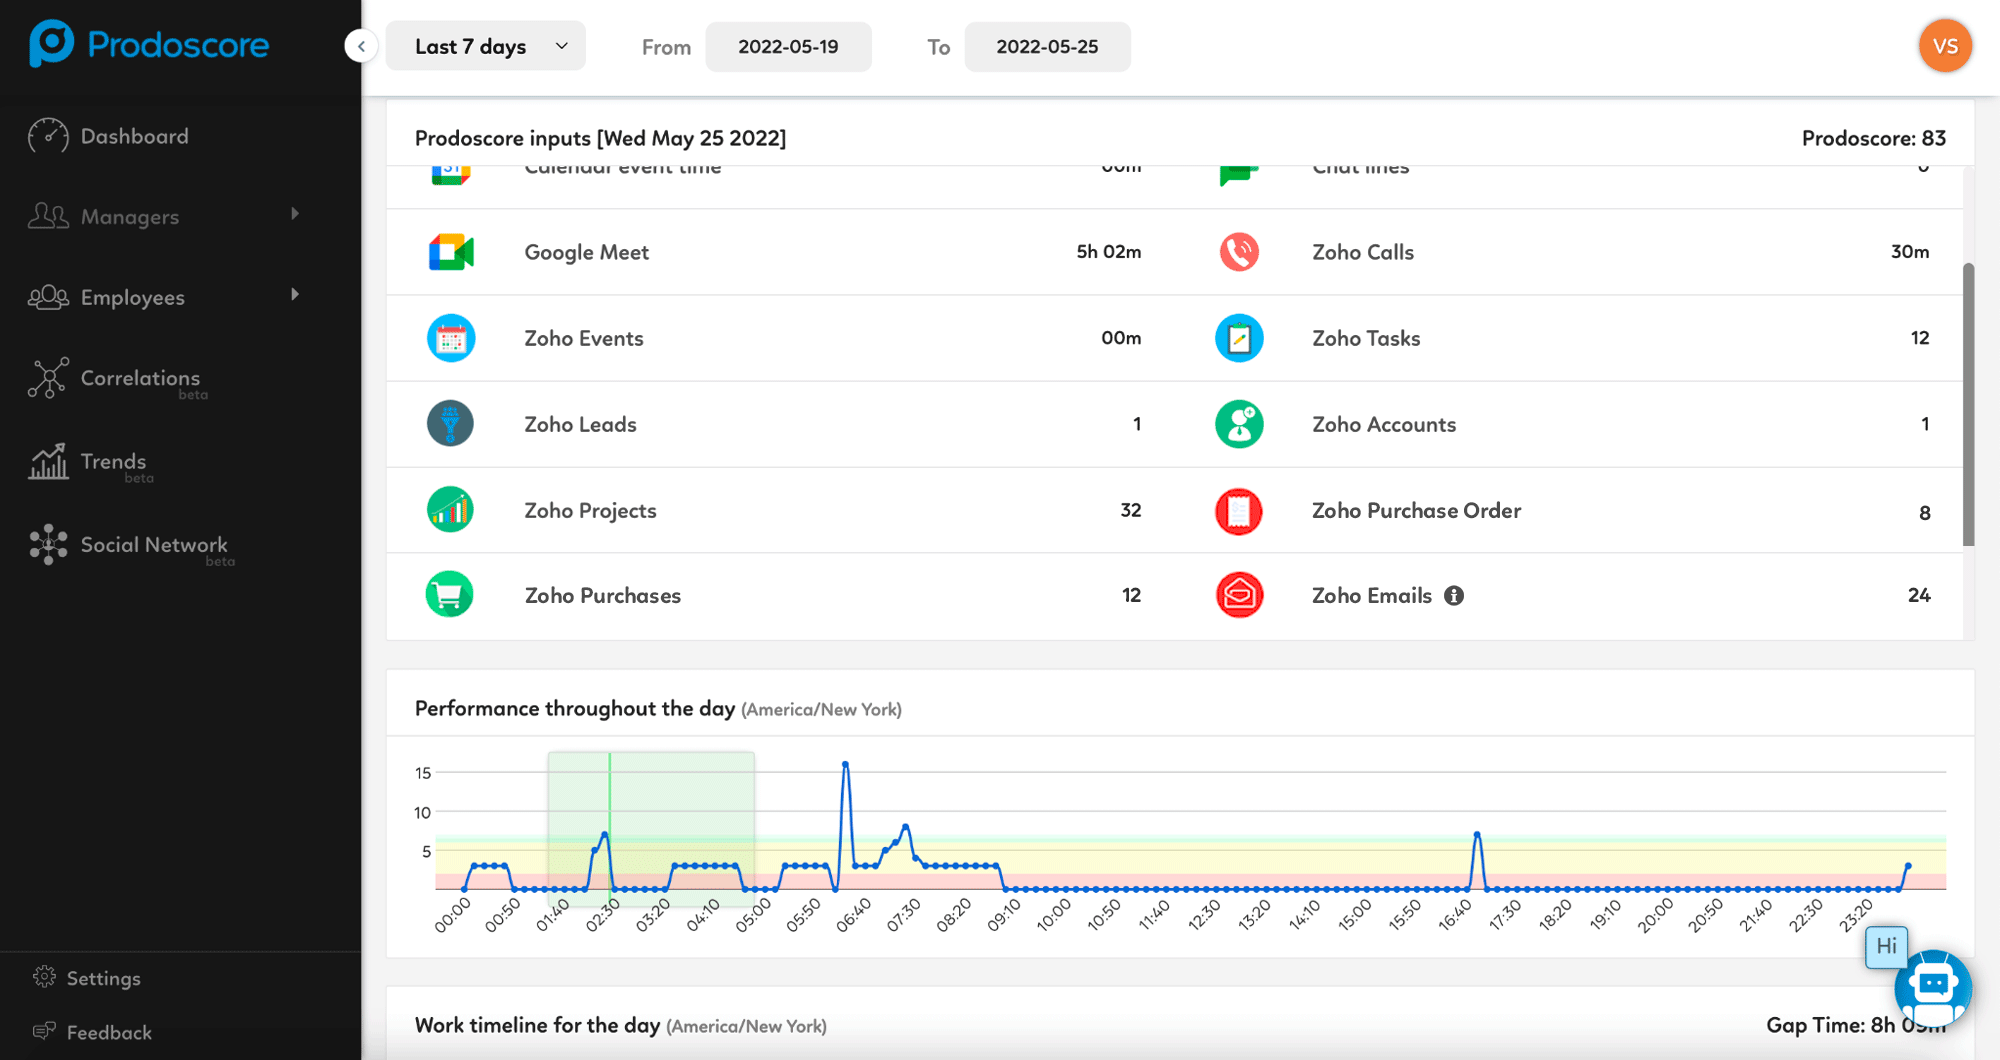The image size is (2000, 1060).
Task: Click the Employees group icon
Action: pos(48,297)
